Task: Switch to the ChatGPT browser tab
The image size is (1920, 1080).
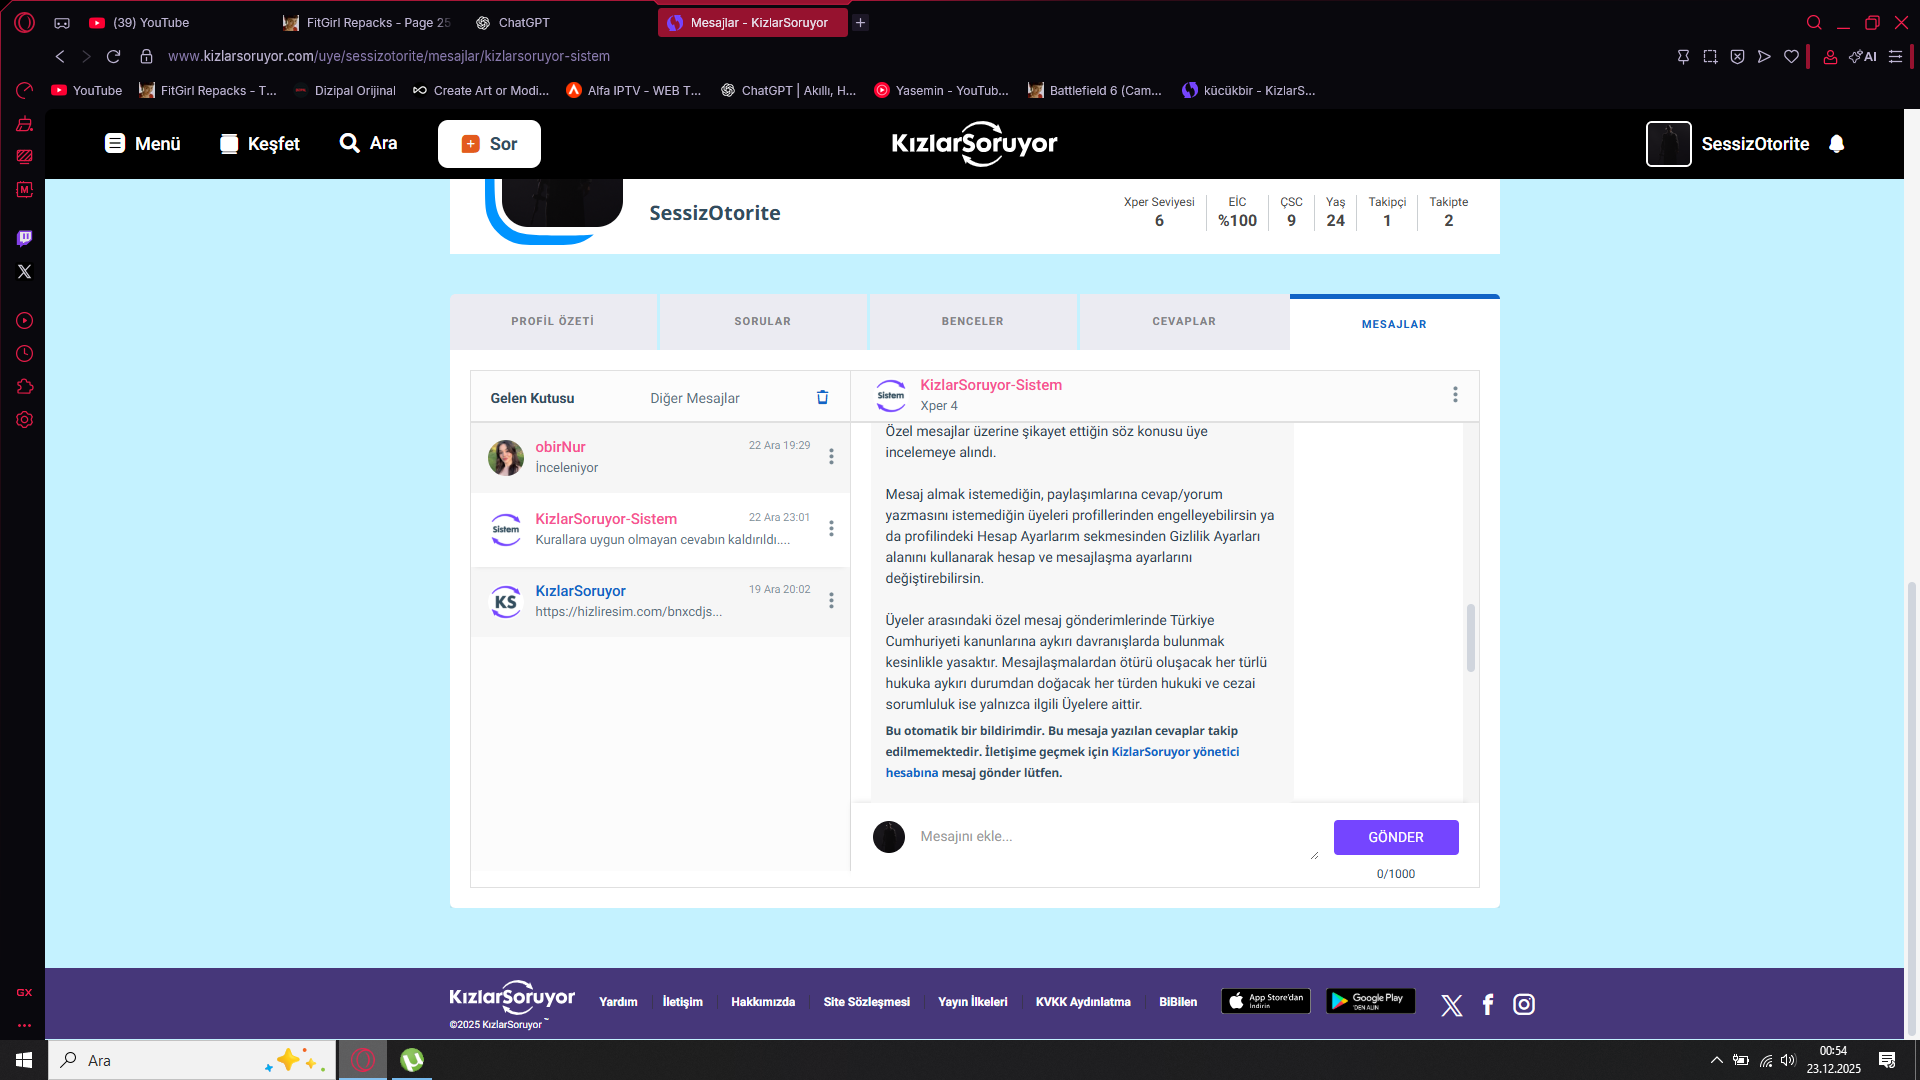Action: coord(558,22)
